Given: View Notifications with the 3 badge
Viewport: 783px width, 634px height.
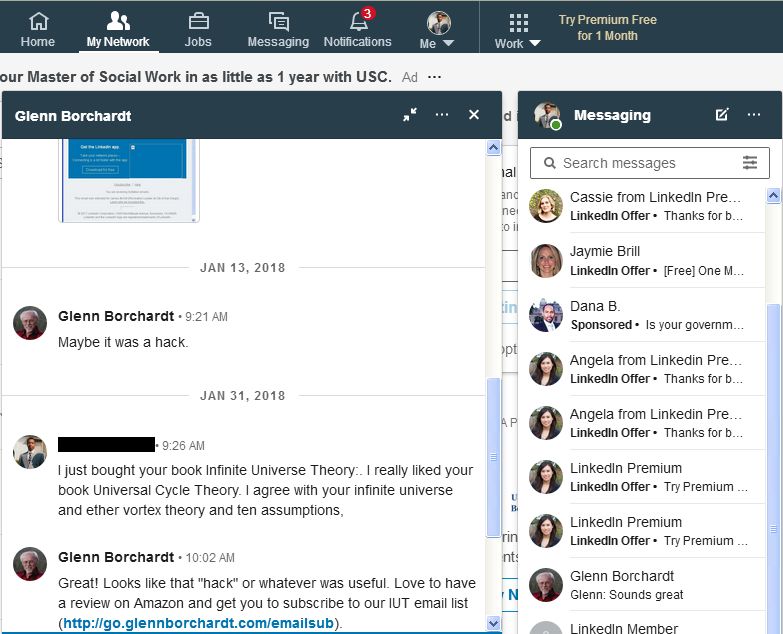Looking at the screenshot, I should (x=358, y=29).
